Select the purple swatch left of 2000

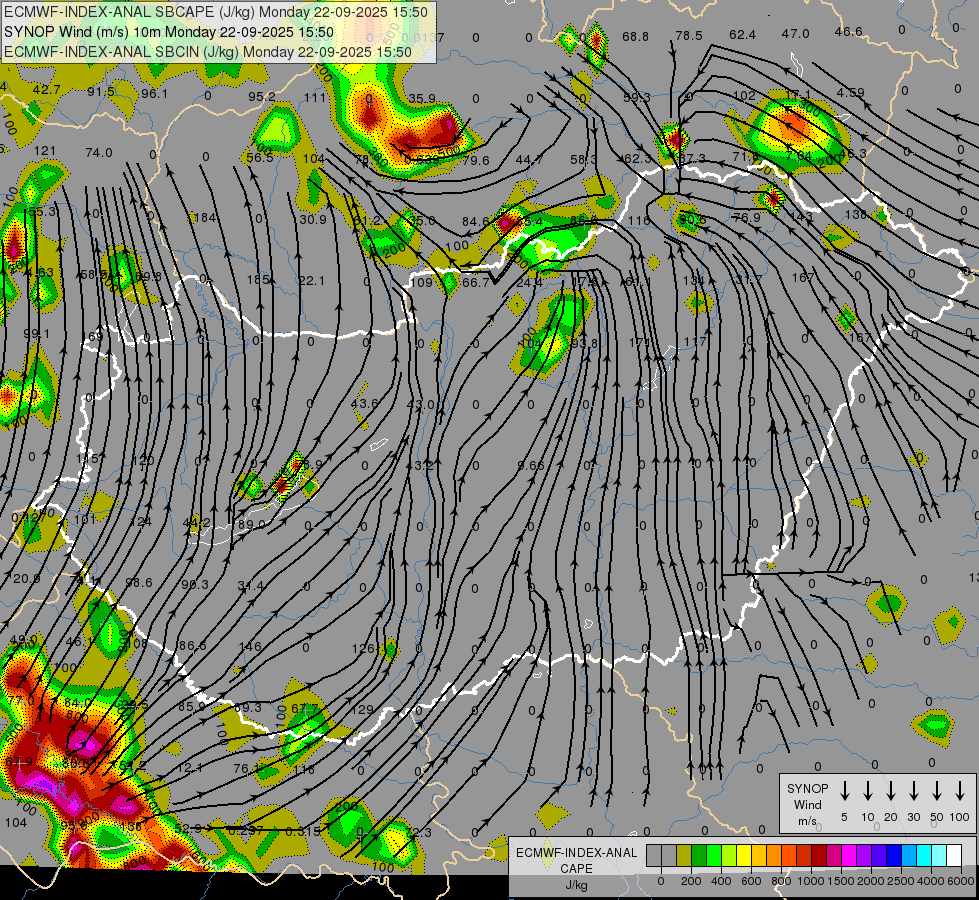click(x=864, y=855)
